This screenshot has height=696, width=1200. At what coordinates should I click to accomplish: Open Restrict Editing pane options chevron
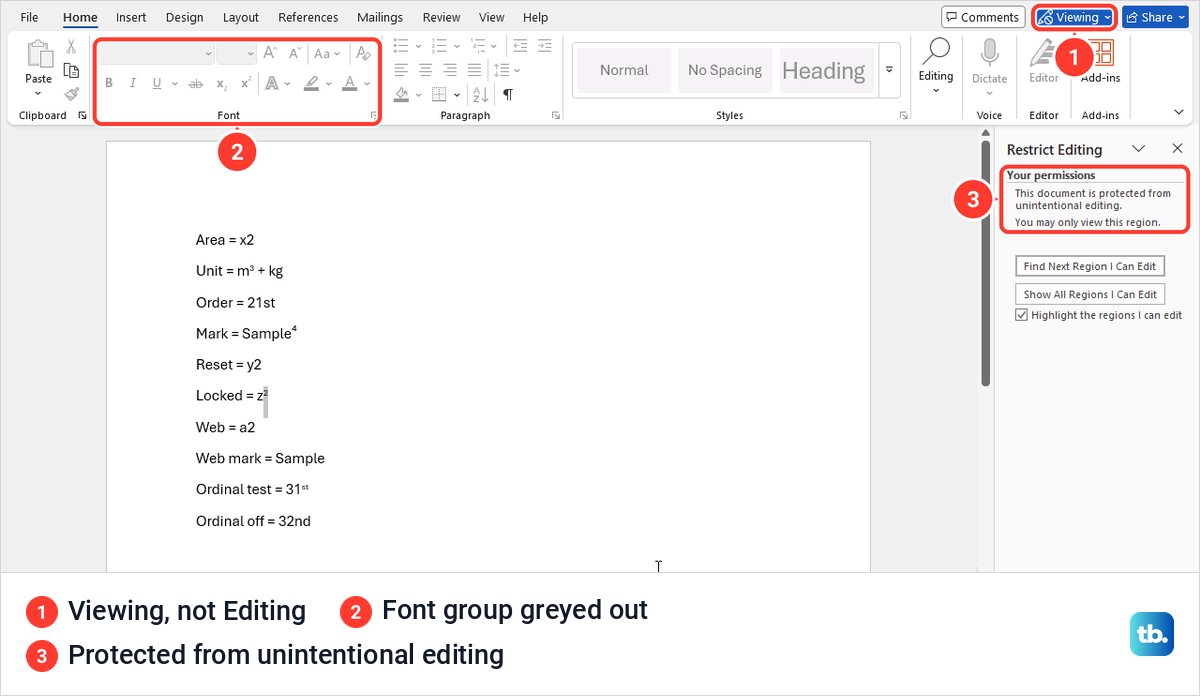pos(1138,149)
